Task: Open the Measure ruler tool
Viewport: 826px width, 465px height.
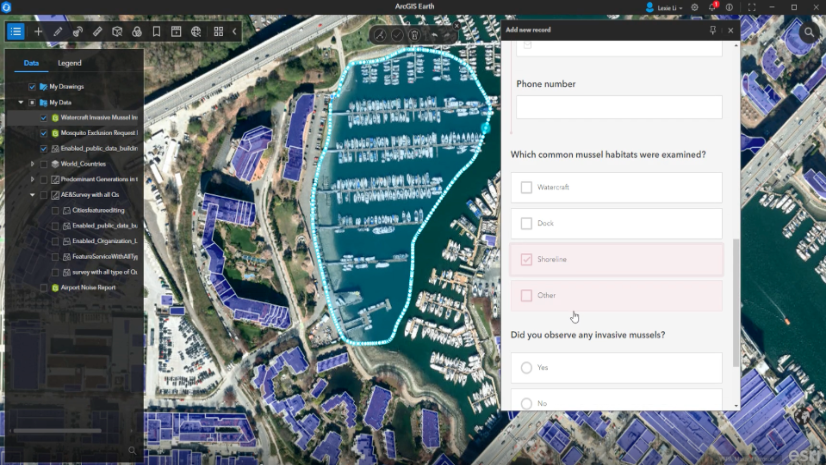Action: pos(97,31)
